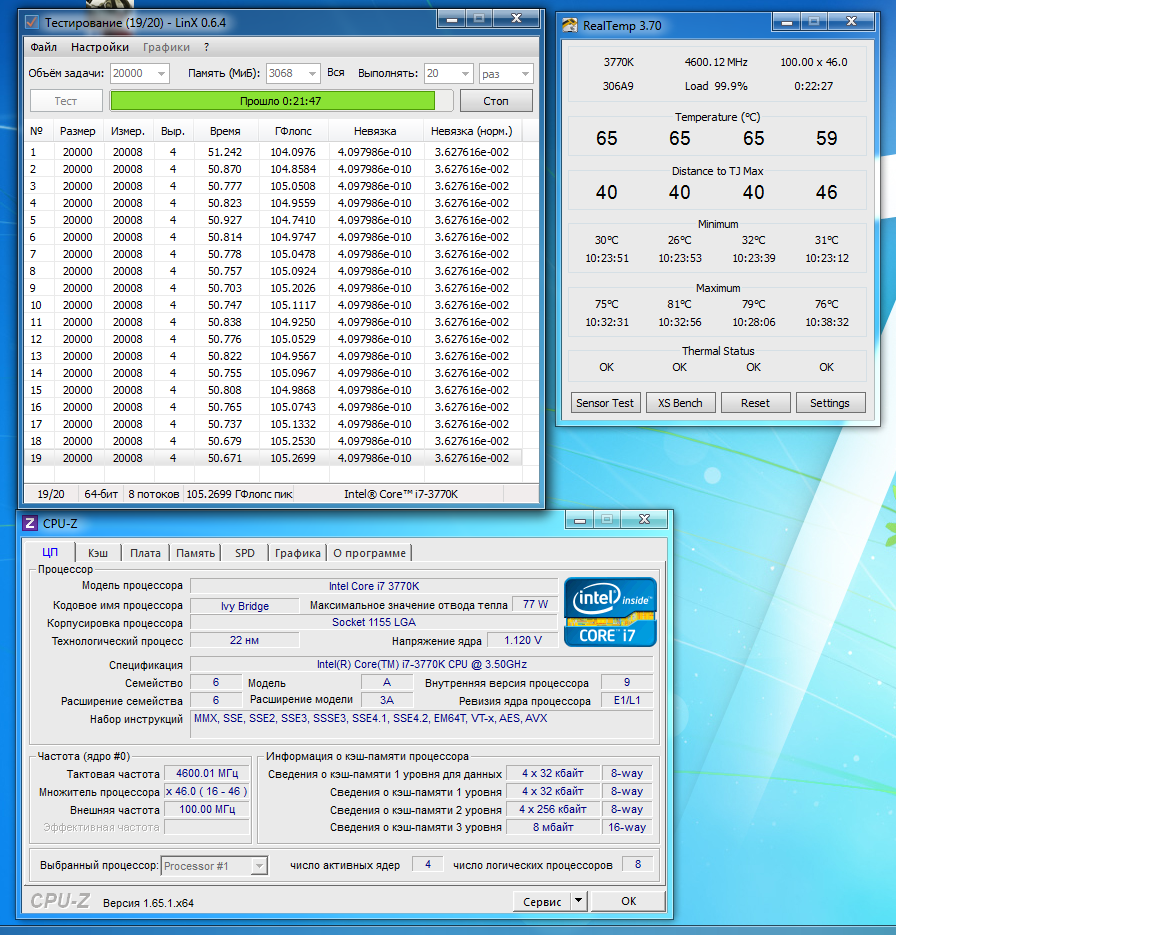The image size is (1152, 935).
Task: Click the ГФлопс column header
Action: (293, 131)
